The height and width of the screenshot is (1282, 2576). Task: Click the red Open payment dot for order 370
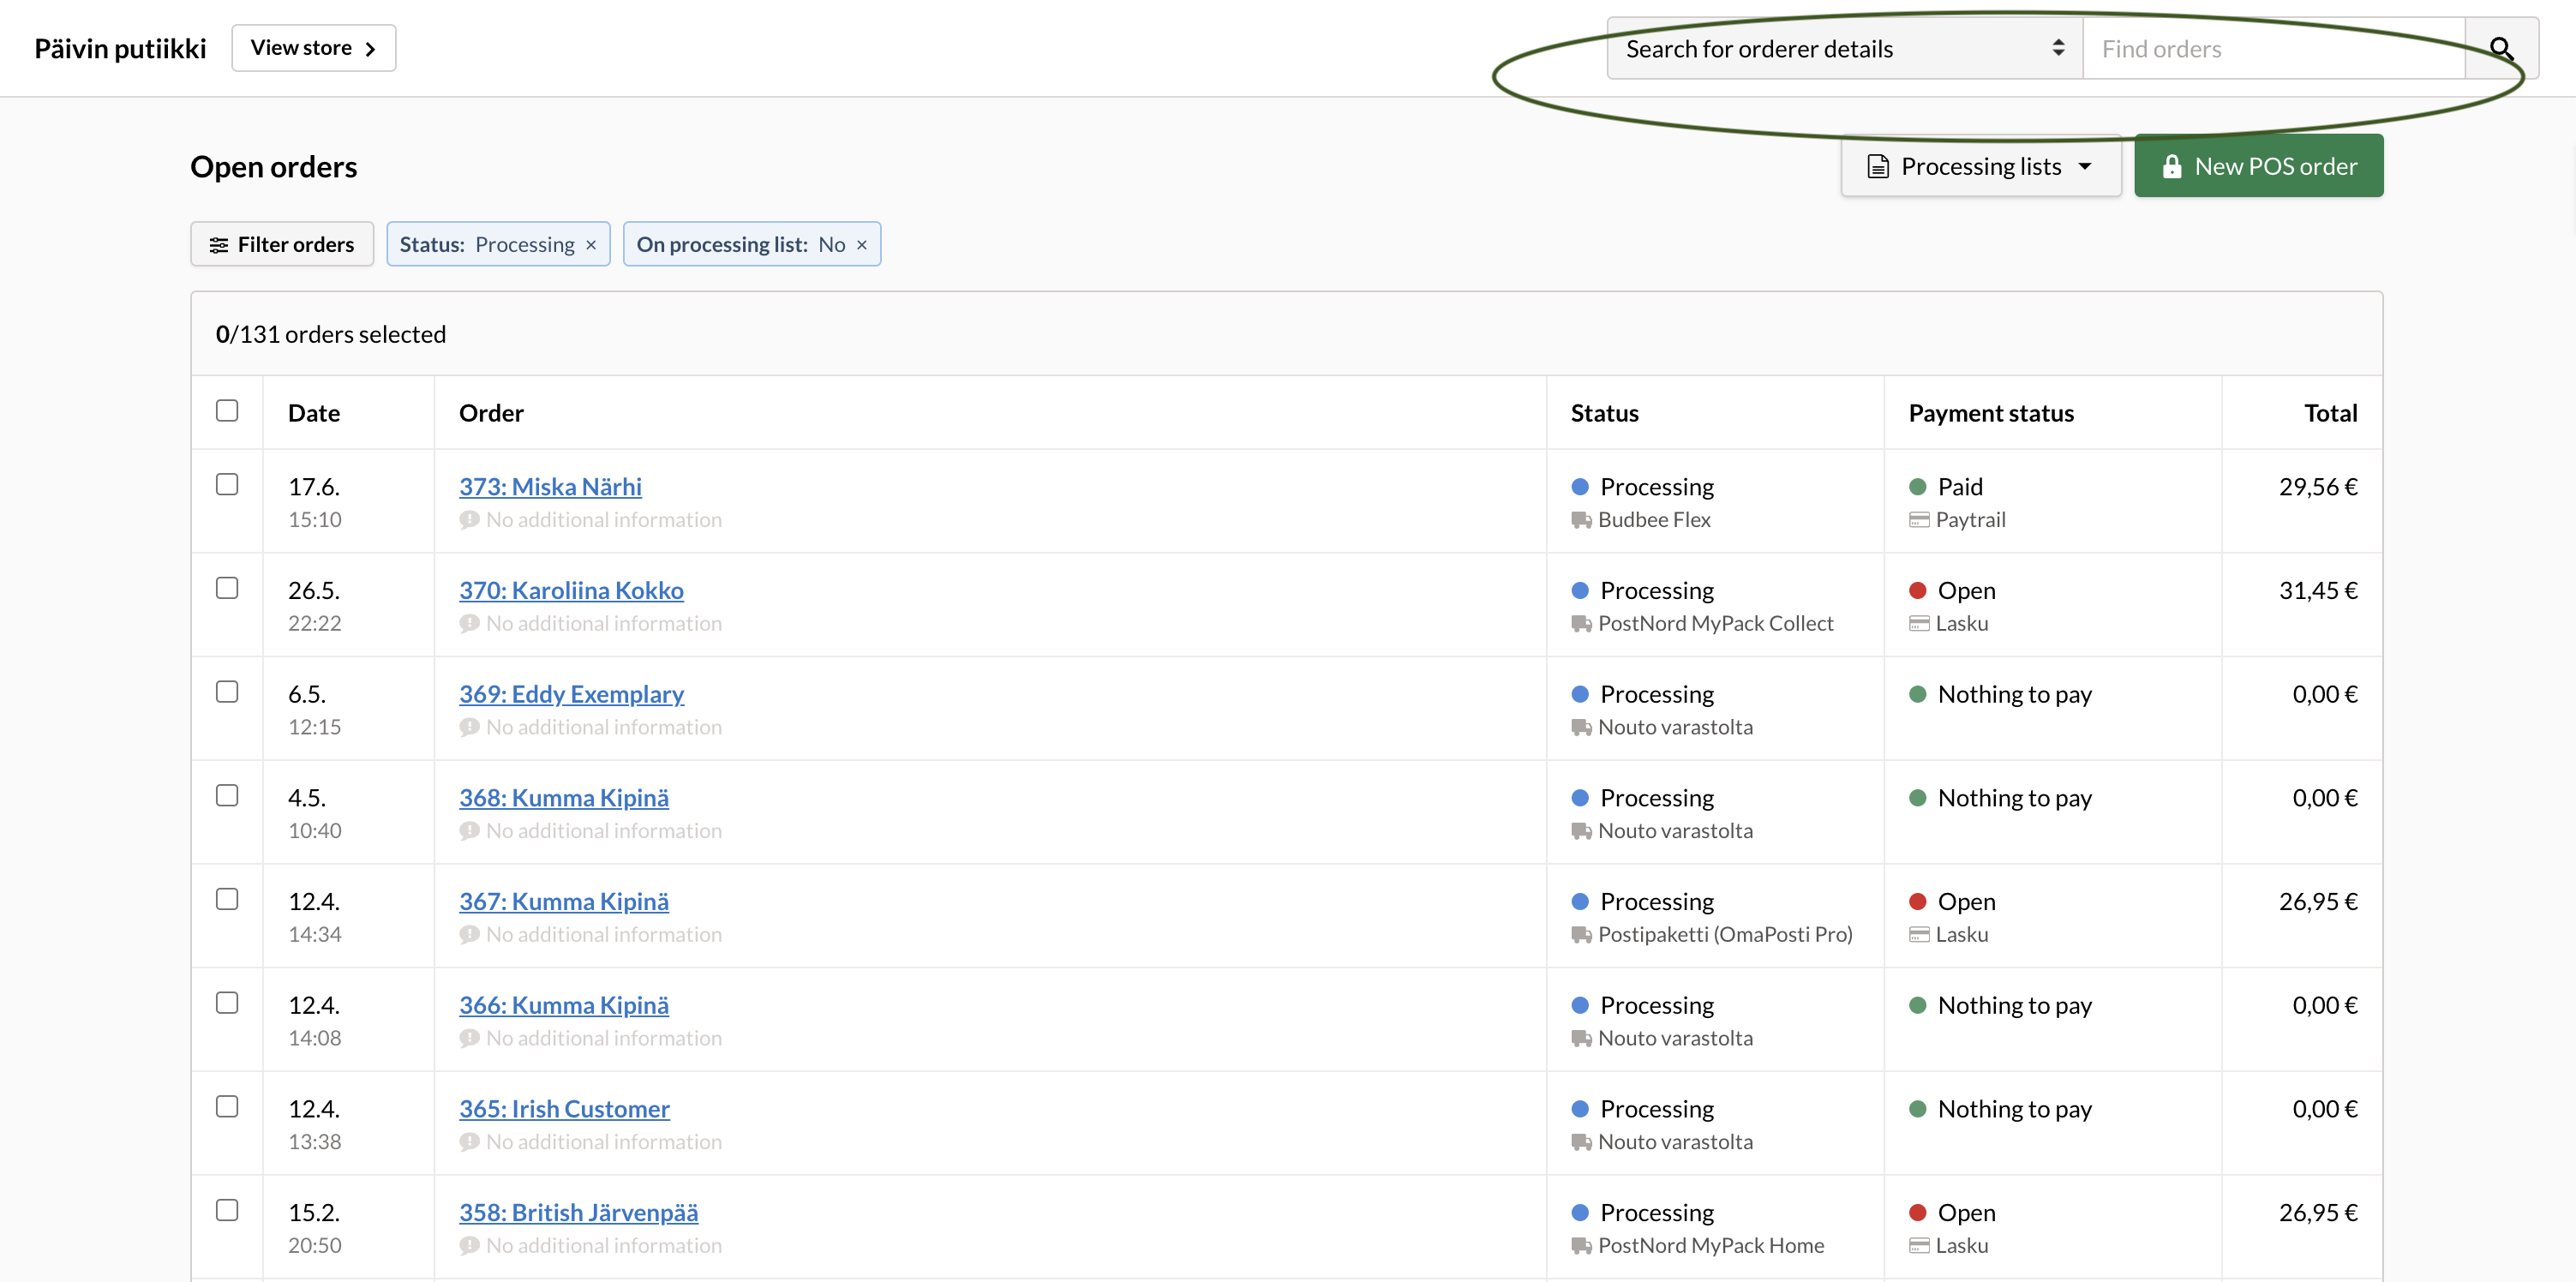[x=1918, y=591]
